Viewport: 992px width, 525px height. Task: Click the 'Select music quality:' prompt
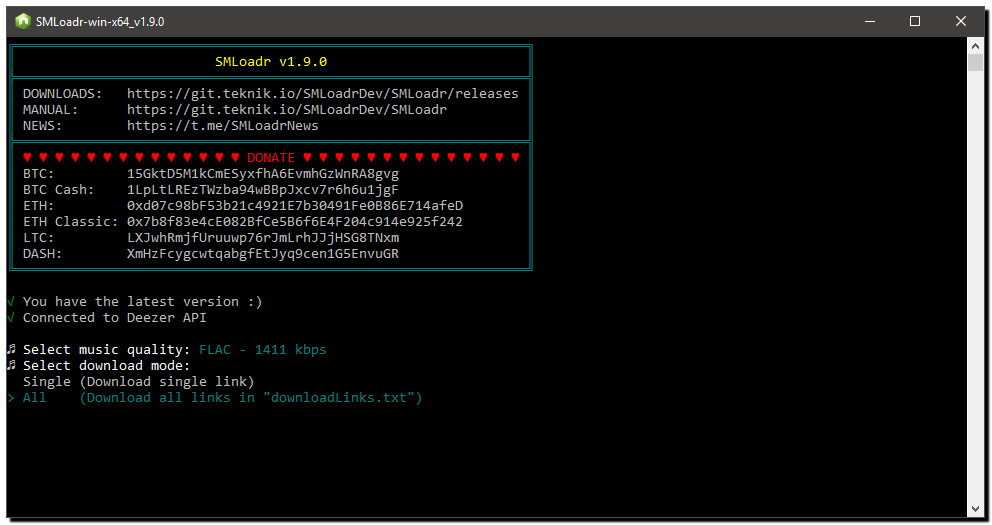[x=106, y=350]
